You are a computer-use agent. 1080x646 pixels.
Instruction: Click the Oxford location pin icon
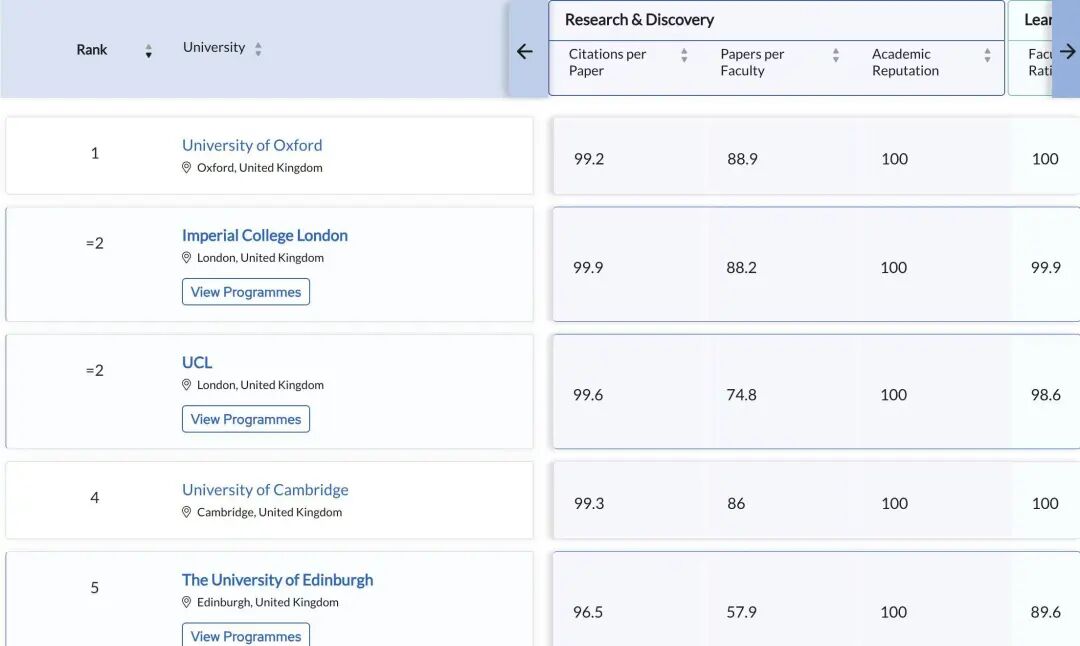[x=186, y=168]
